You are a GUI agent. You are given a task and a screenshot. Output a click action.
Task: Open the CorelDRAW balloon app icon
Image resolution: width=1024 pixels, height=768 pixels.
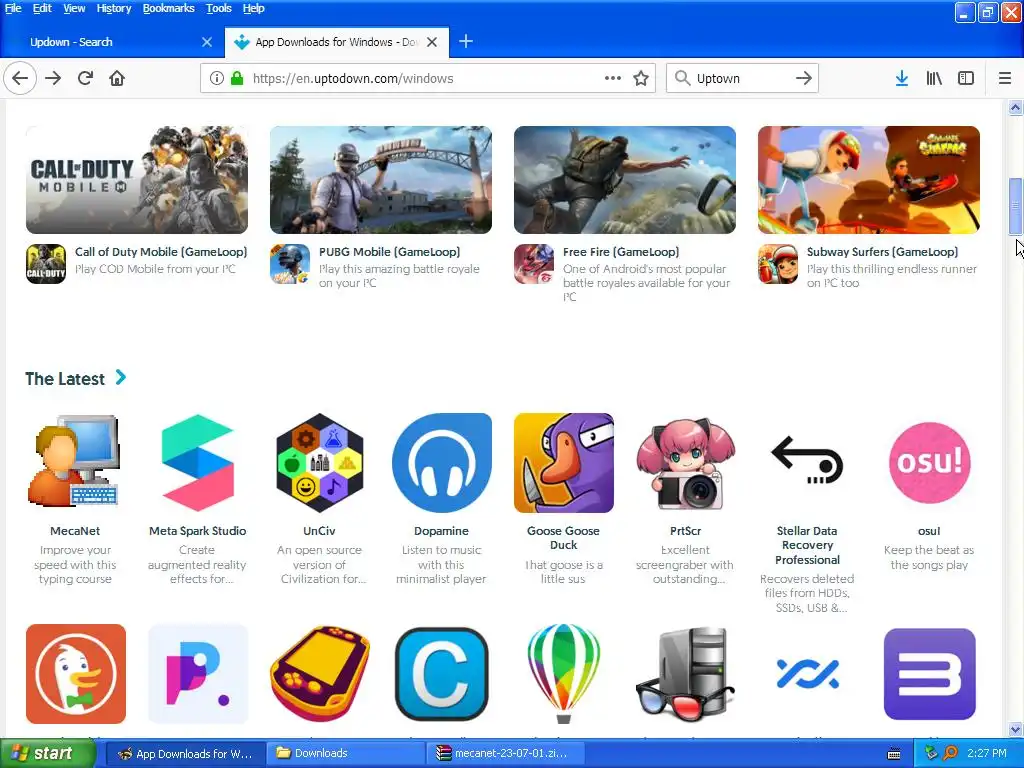point(564,673)
